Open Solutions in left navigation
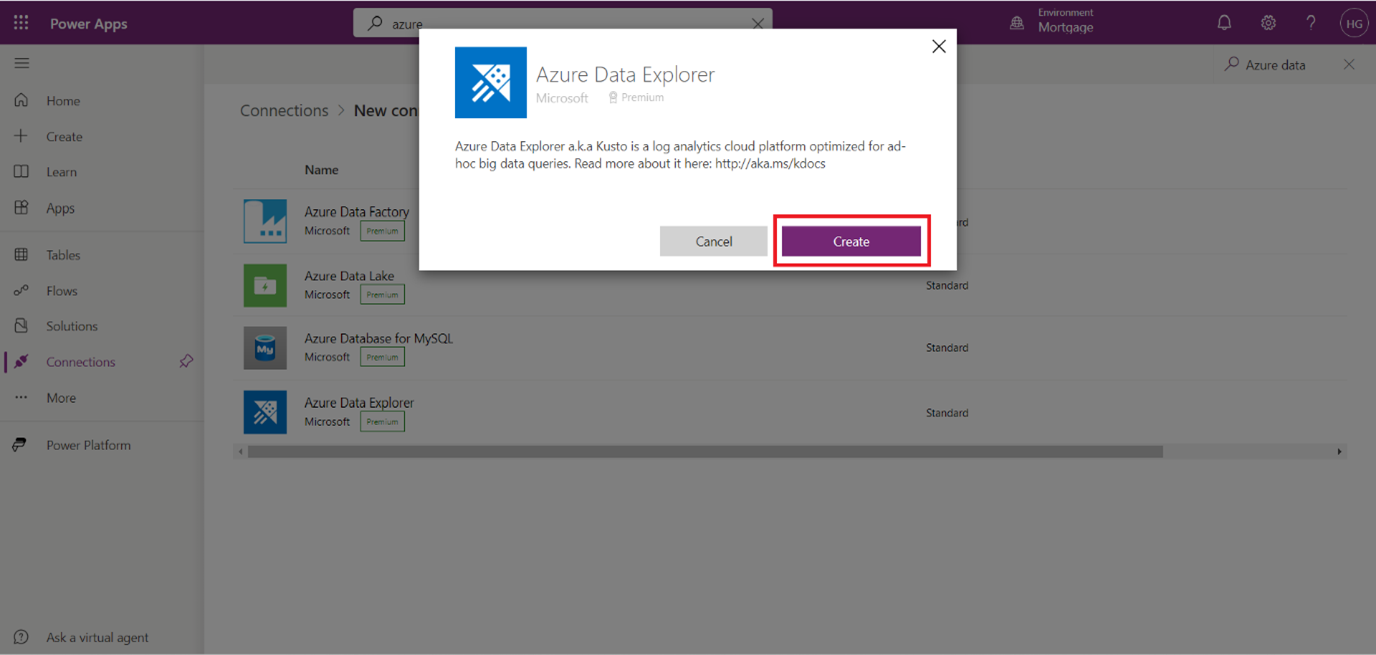This screenshot has width=1376, height=655. coord(71,326)
